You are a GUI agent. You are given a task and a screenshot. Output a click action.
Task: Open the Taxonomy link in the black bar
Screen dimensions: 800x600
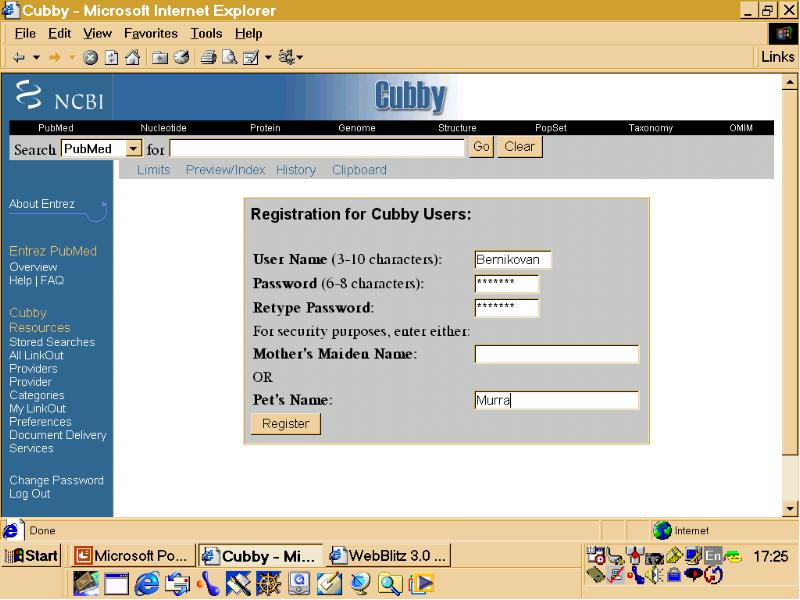651,128
